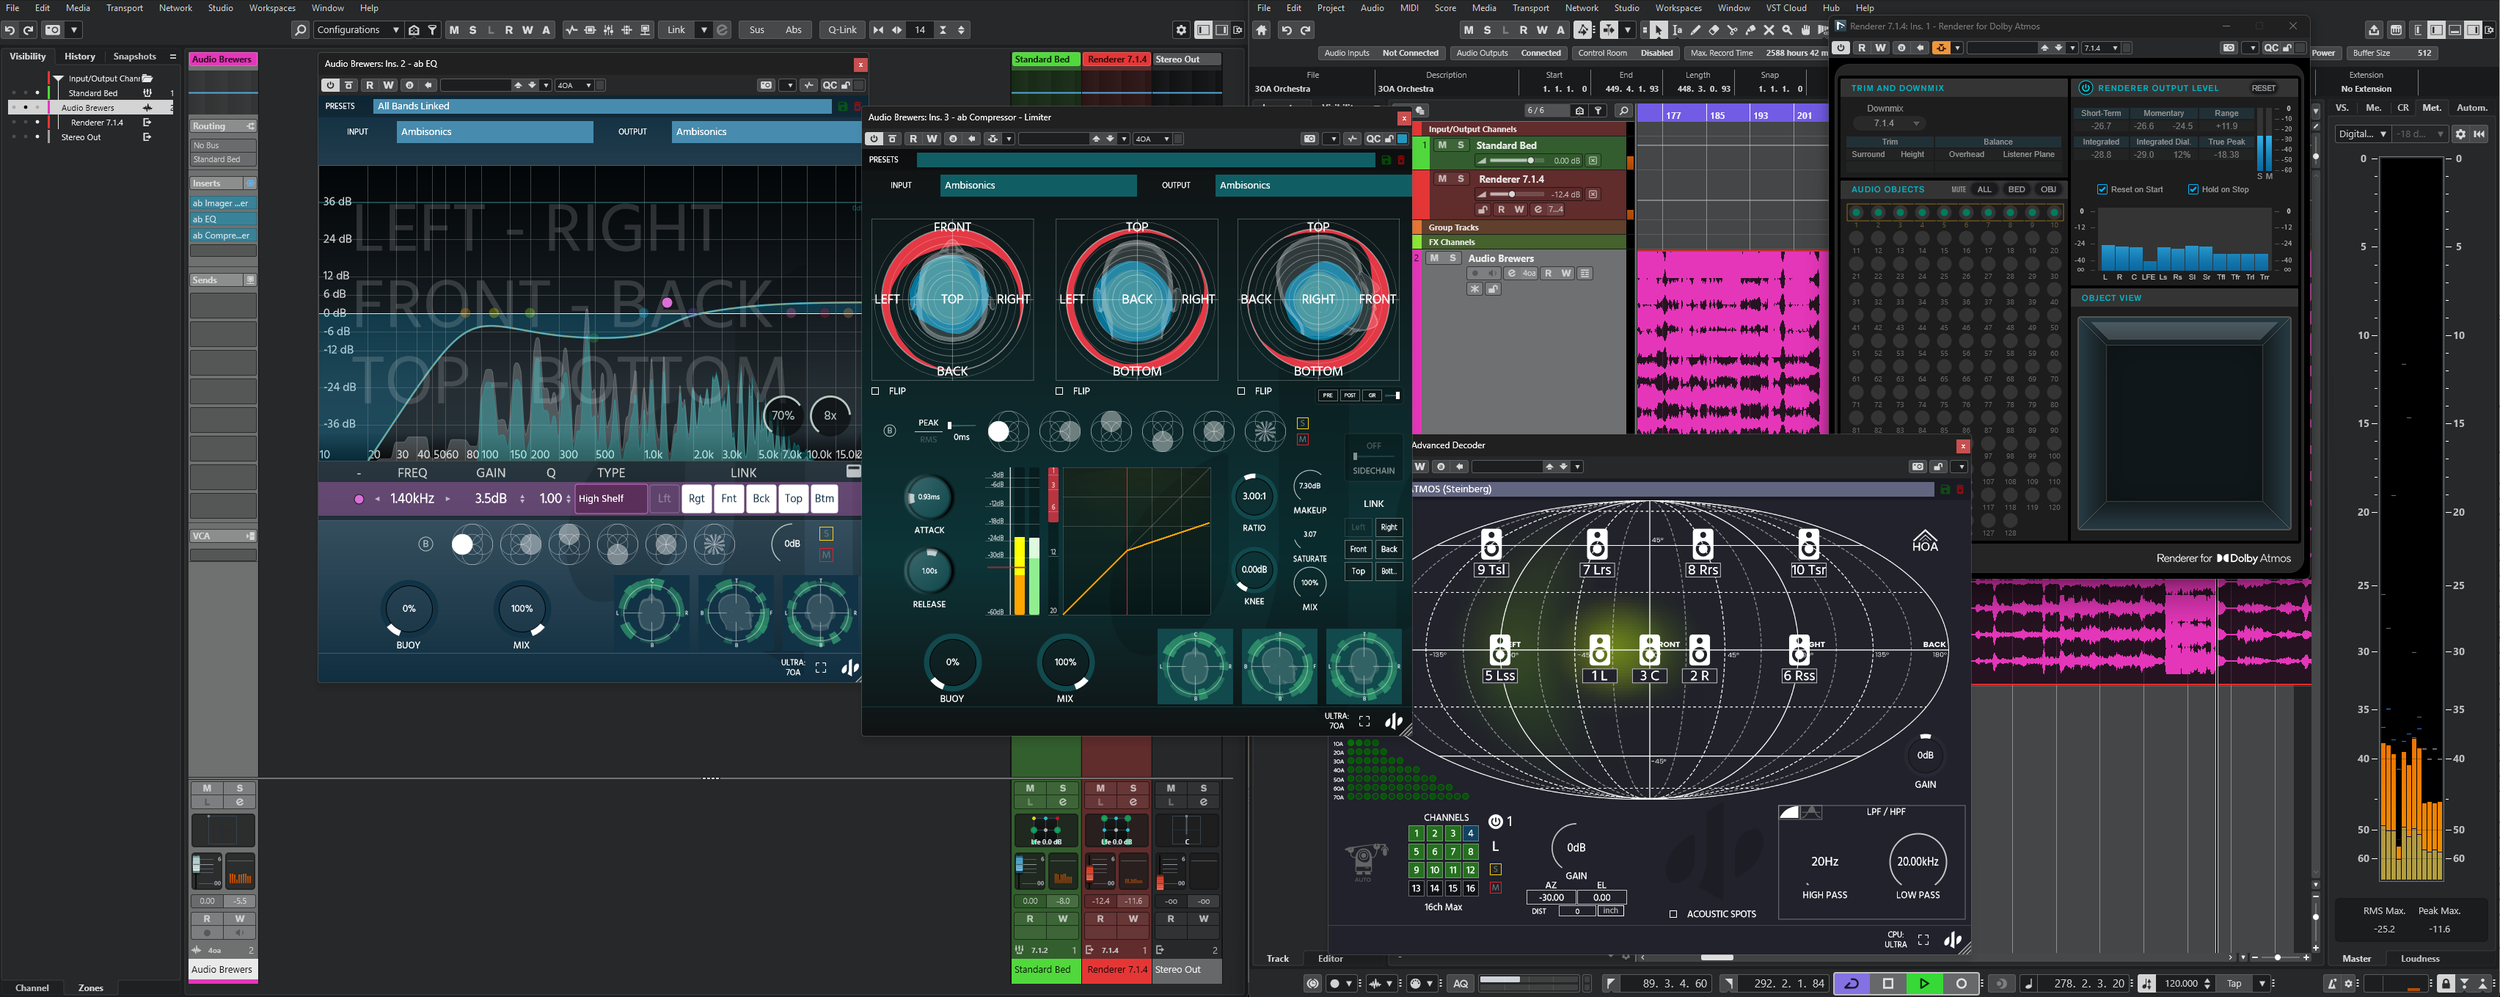Image resolution: width=2500 pixels, height=997 pixels.
Task: Toggle the Hold on Stop checkbox
Action: 2193,189
